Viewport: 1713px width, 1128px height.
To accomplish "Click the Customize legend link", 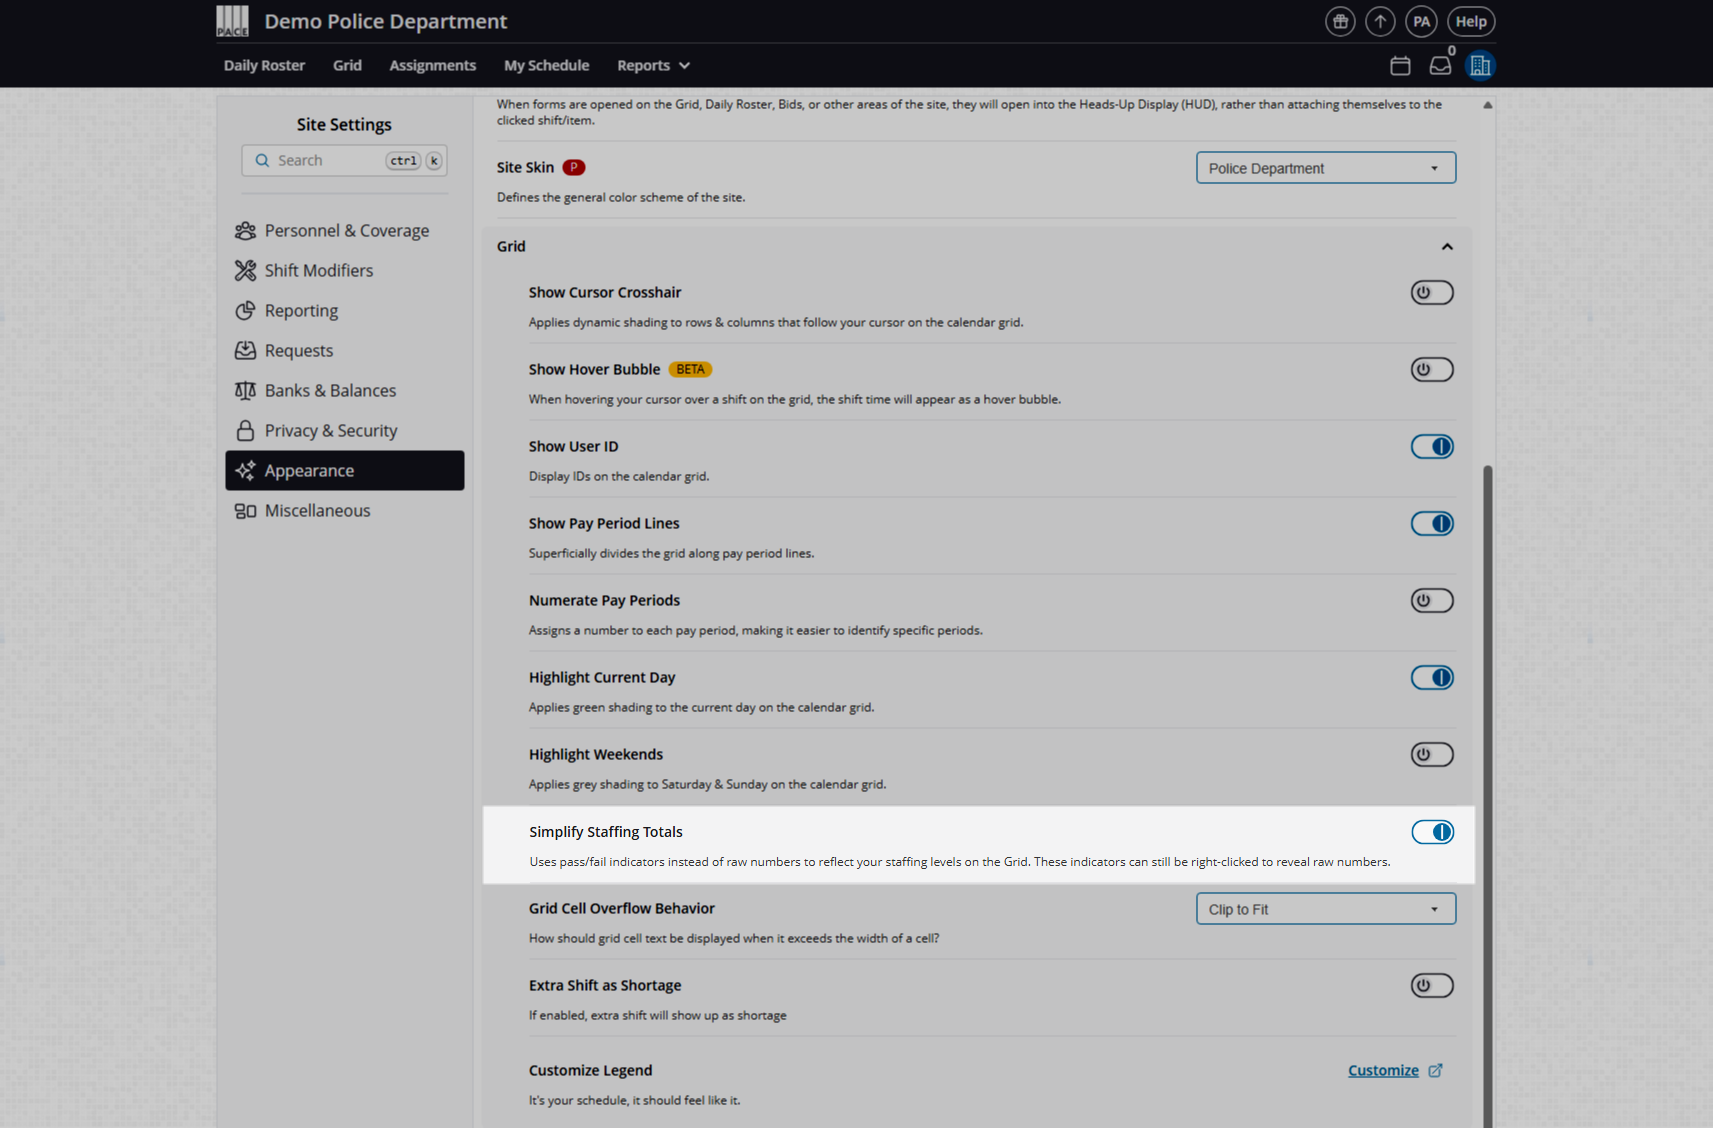I will pyautogui.click(x=1383, y=1070).
